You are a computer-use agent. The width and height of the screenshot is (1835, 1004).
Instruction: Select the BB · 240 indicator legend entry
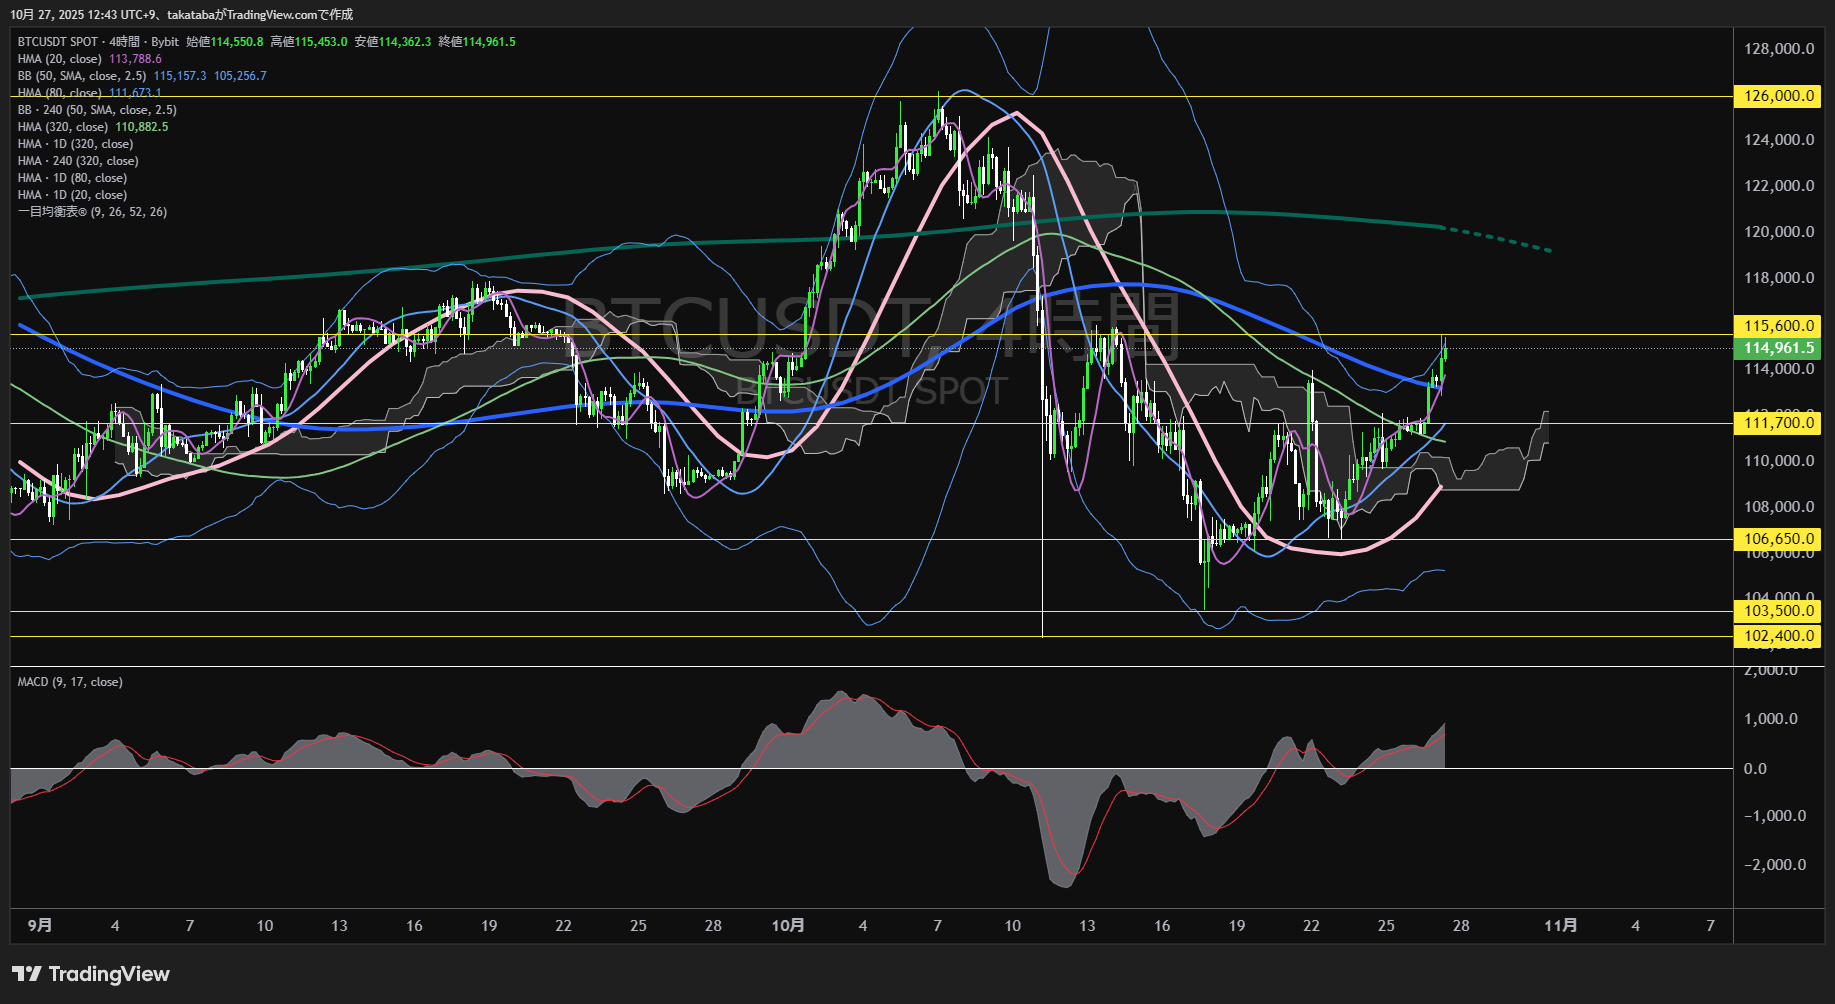click(97, 110)
